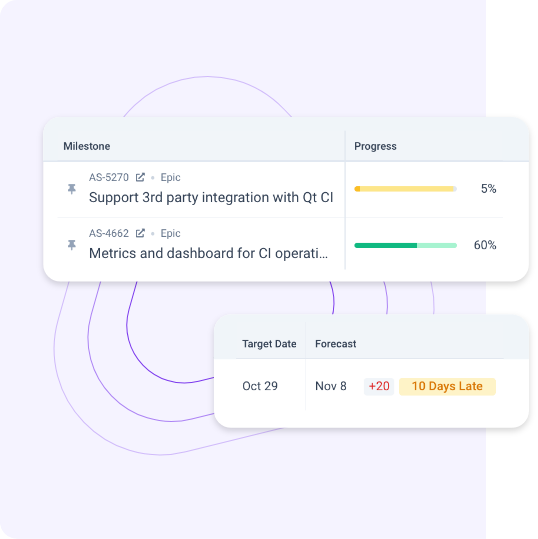The image size is (538, 539).
Task: Unpin the AS-5270 milestone pin icon
Action: coord(72,189)
